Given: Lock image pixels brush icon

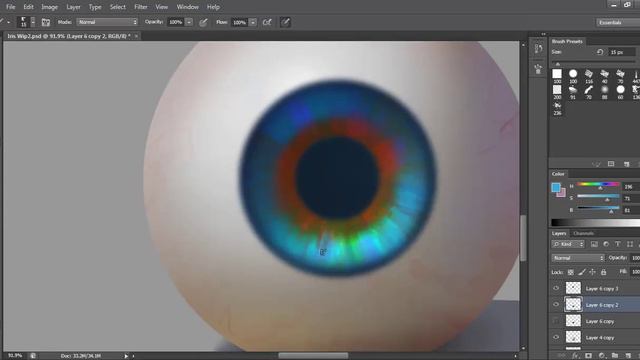Looking at the screenshot, I should (582, 272).
